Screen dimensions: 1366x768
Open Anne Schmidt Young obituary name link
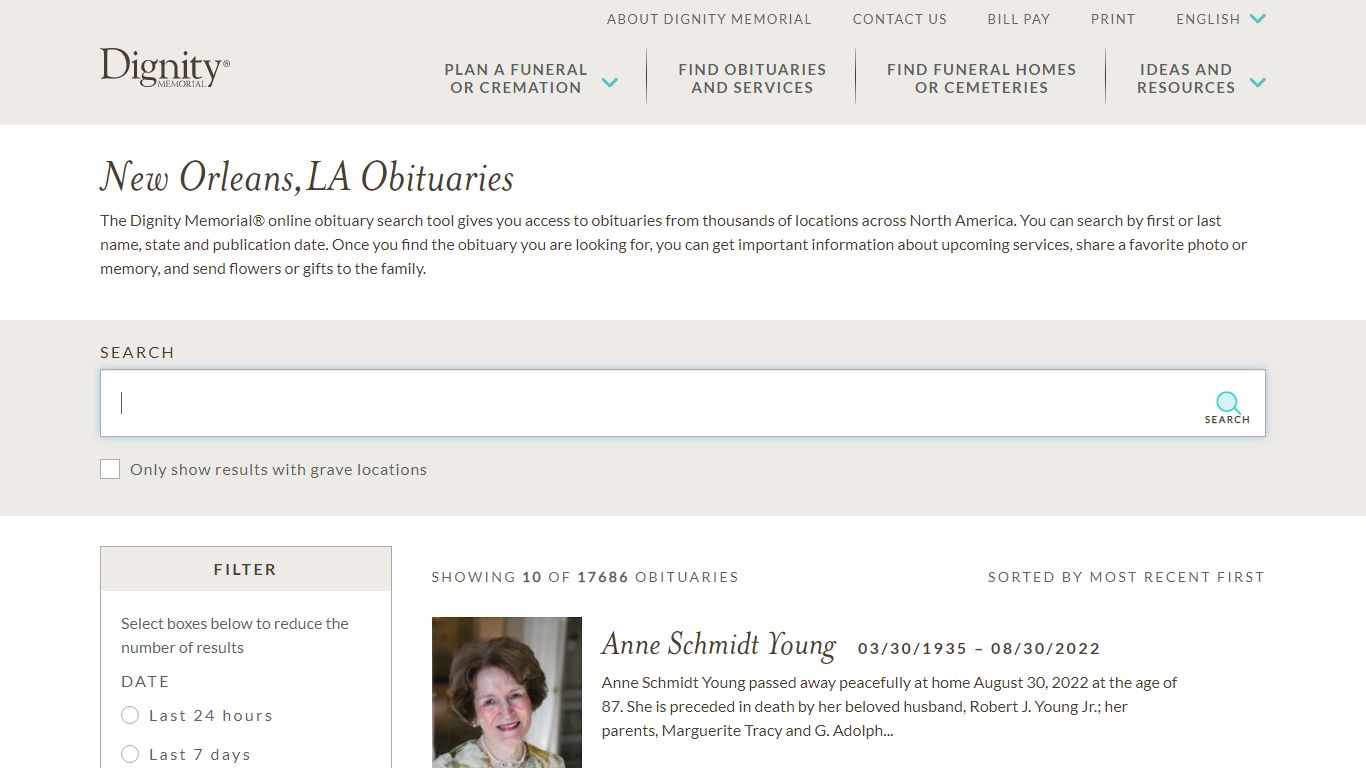point(719,645)
